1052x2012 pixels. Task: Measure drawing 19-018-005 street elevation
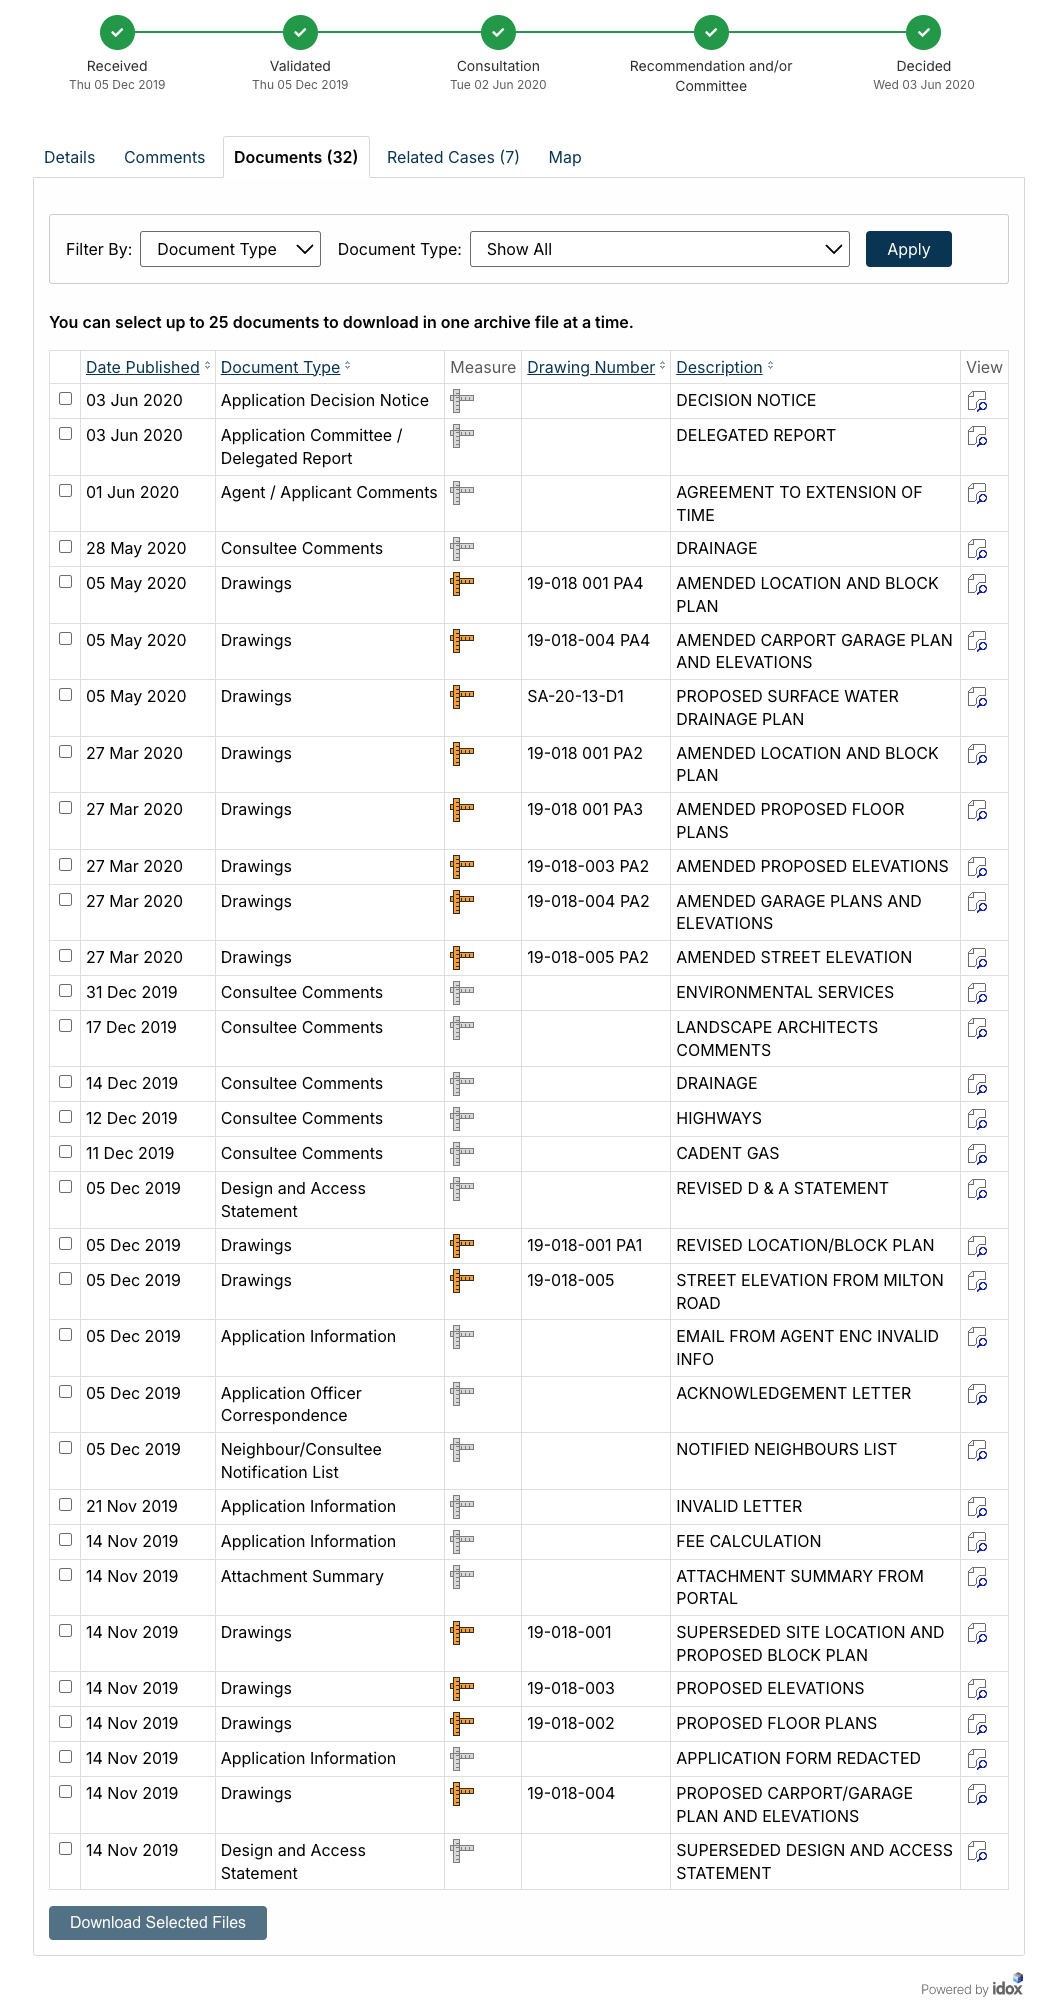coord(462,1281)
